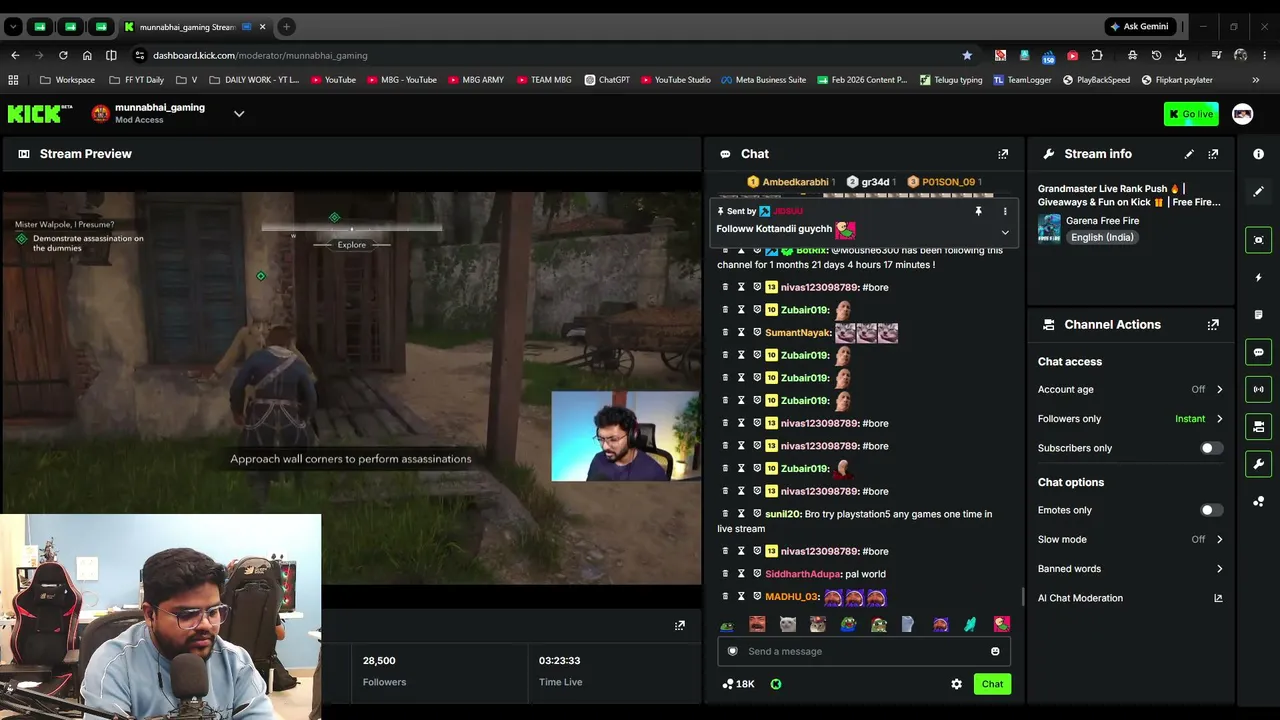This screenshot has height=720, width=1280.
Task: Reload the browser page
Action: [63, 55]
